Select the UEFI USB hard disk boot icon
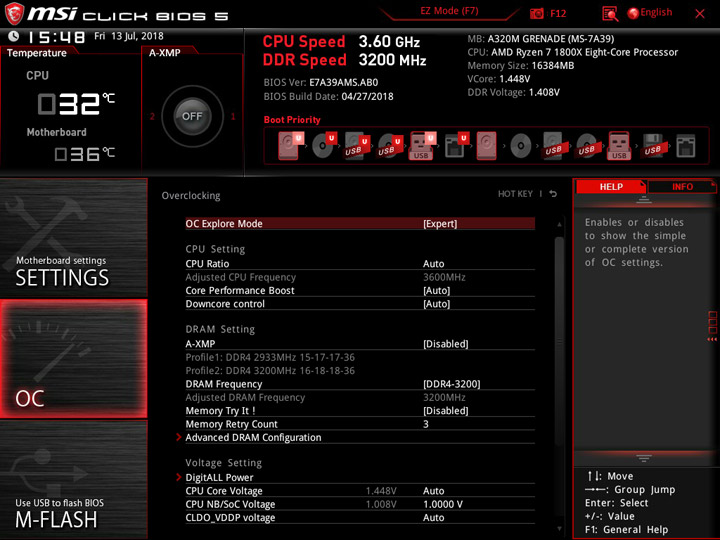 point(357,146)
